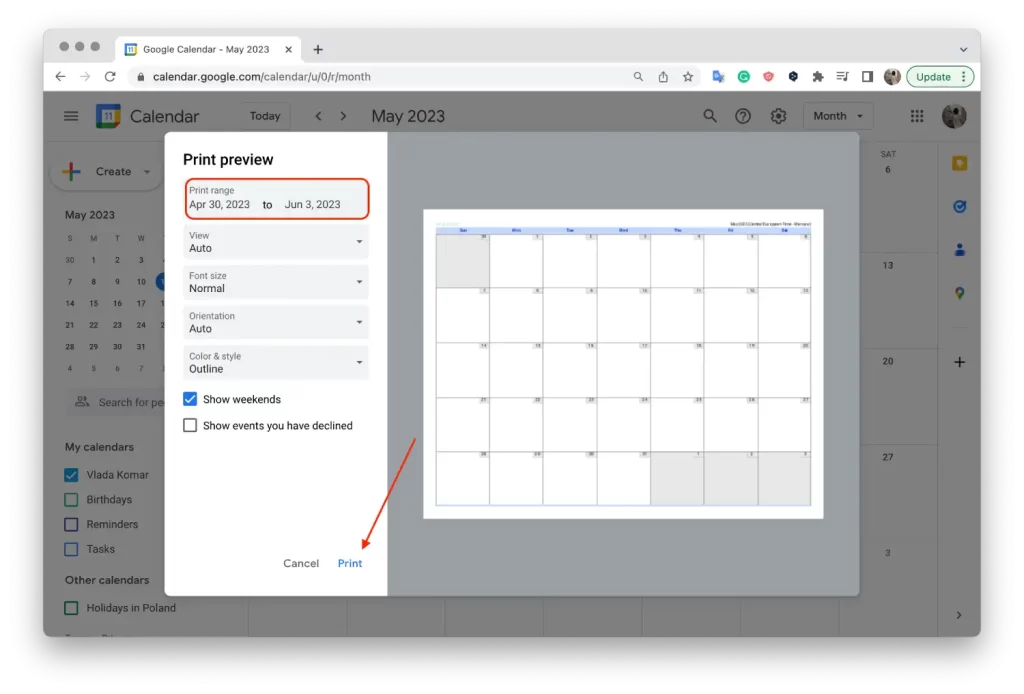Edit print range end date Jun 3, 2023

pos(312,204)
